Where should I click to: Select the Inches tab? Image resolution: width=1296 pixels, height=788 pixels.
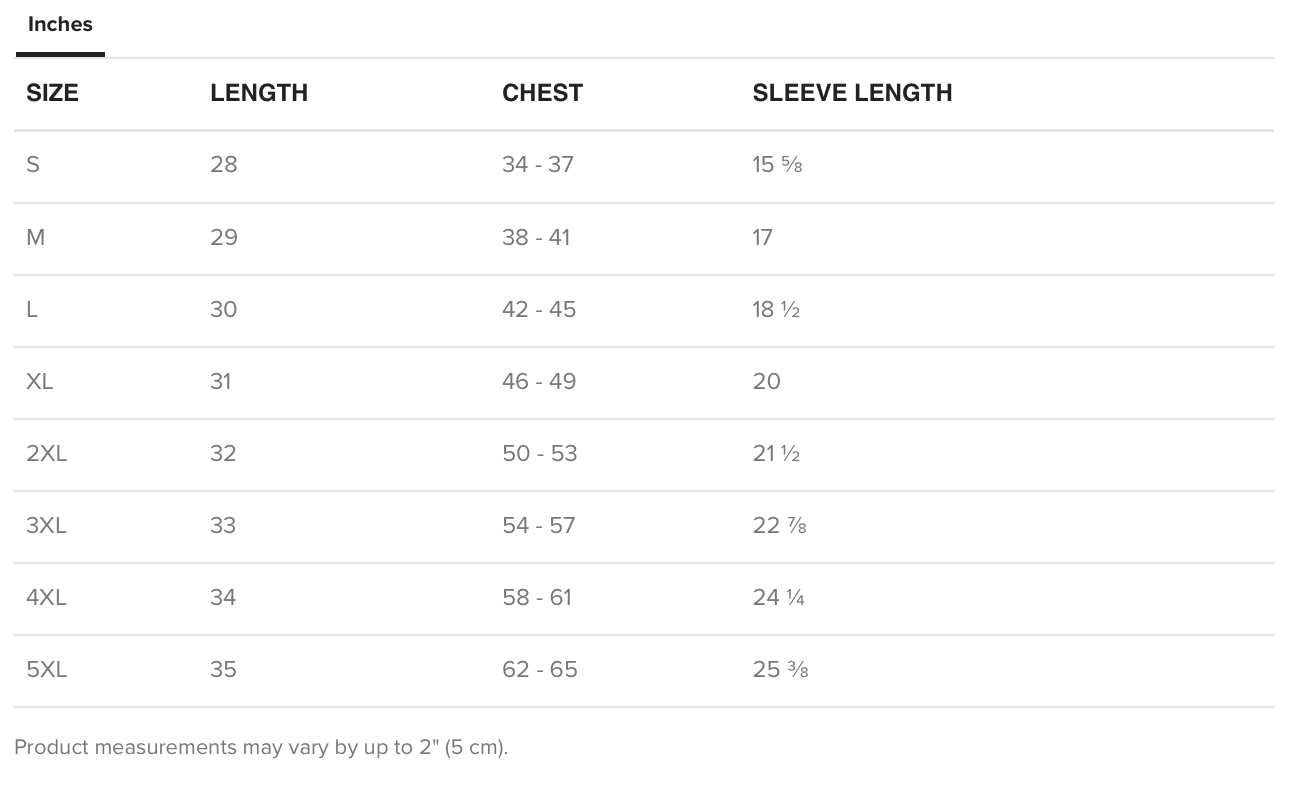coord(60,25)
